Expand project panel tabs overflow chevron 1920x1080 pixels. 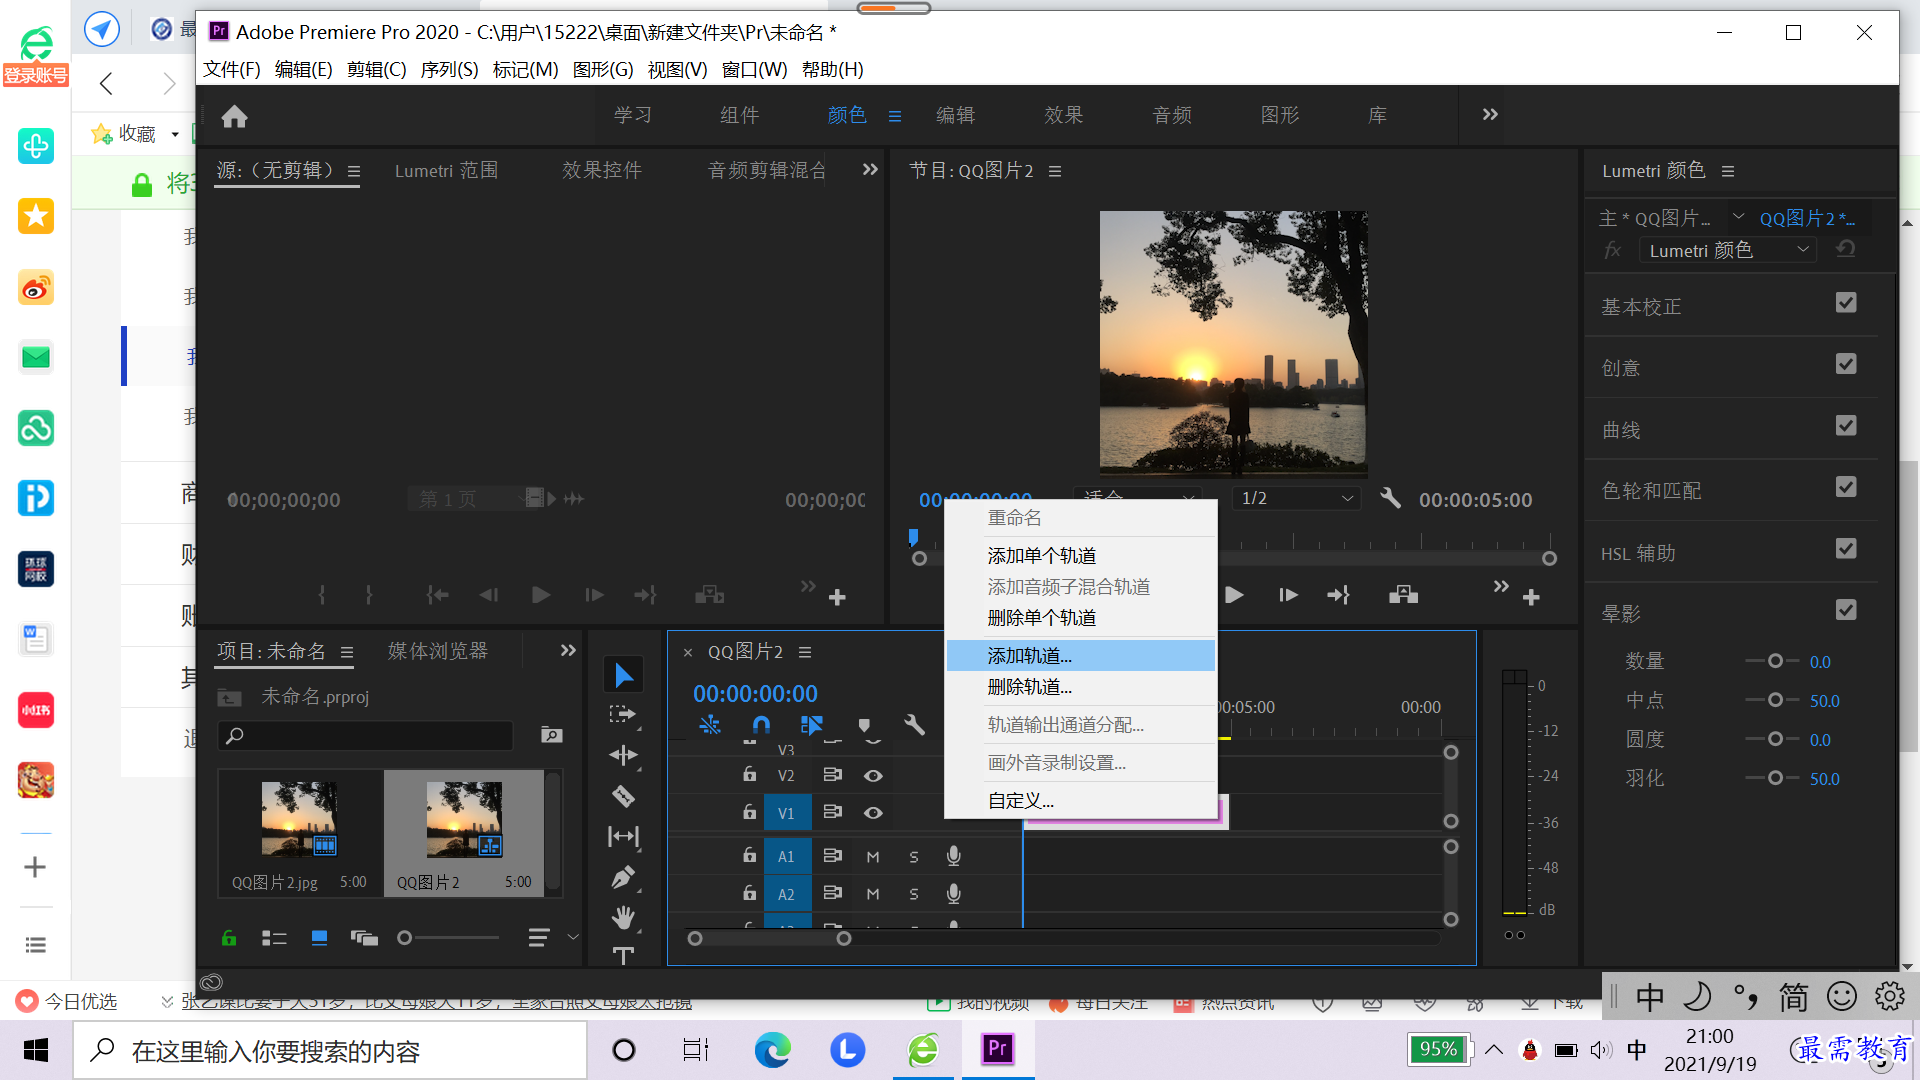click(568, 651)
